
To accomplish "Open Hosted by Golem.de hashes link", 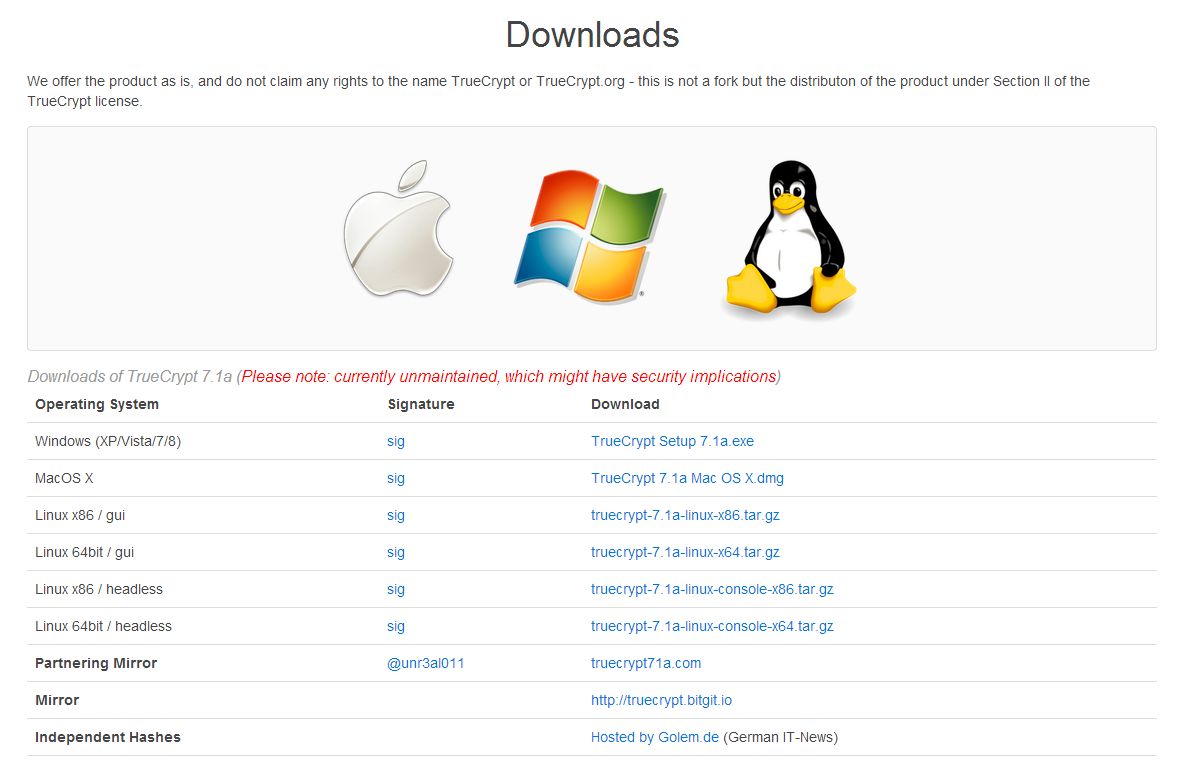I will pyautogui.click(x=655, y=737).
